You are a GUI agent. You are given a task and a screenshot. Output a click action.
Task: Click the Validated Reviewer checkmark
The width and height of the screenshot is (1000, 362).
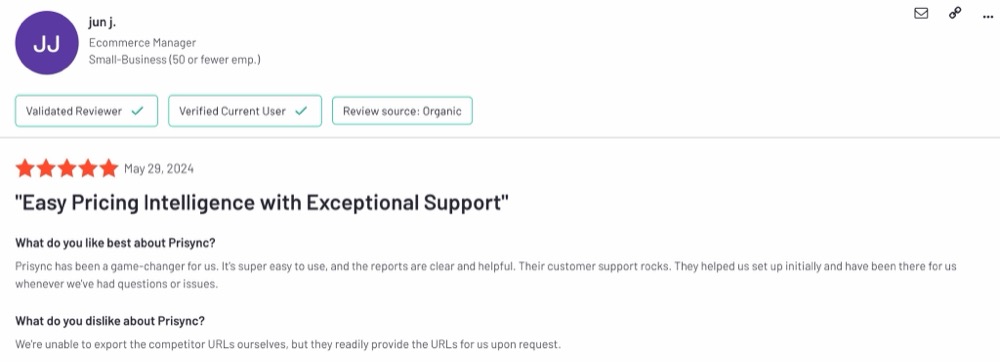137,111
